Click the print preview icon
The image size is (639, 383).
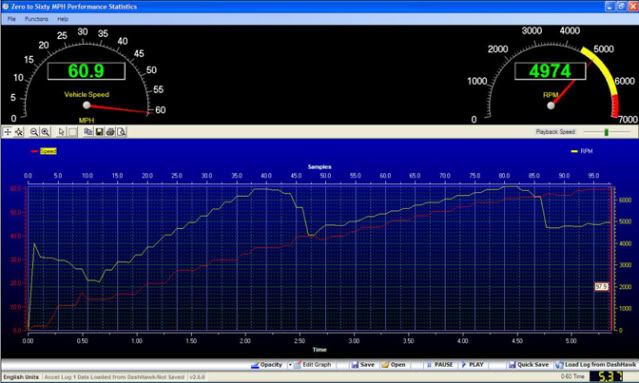point(121,132)
